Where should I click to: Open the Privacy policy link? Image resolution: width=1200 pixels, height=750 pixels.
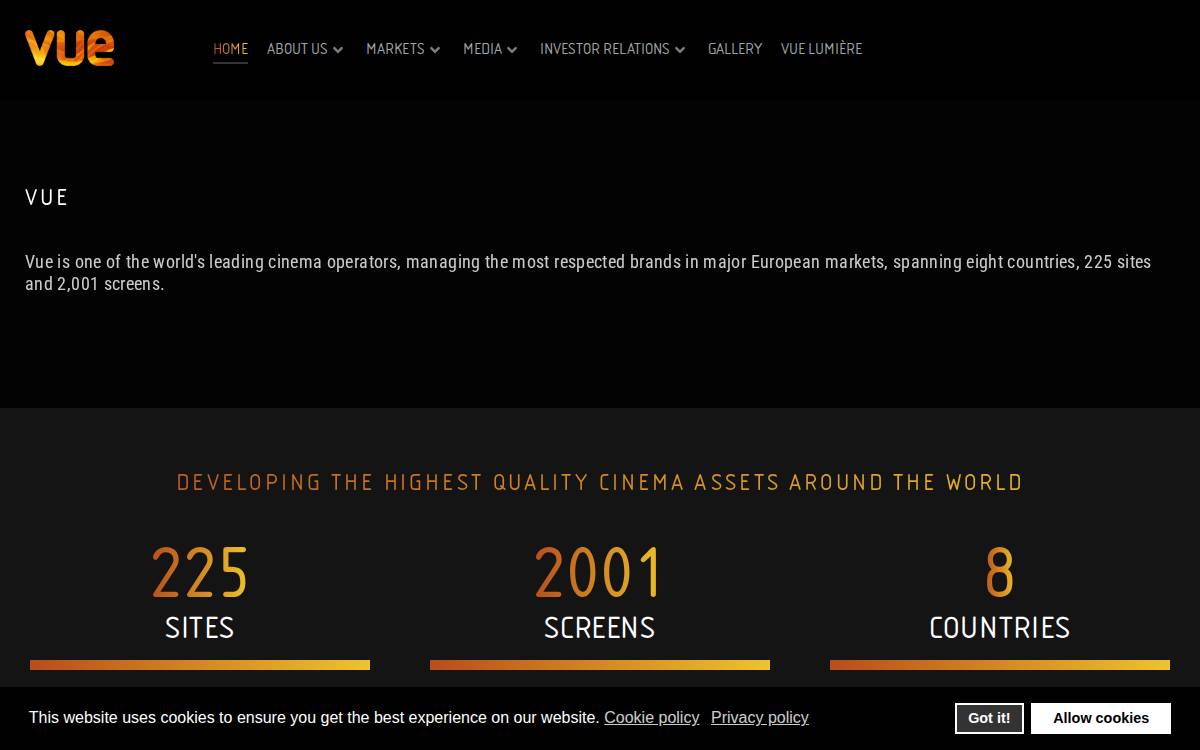(x=760, y=717)
